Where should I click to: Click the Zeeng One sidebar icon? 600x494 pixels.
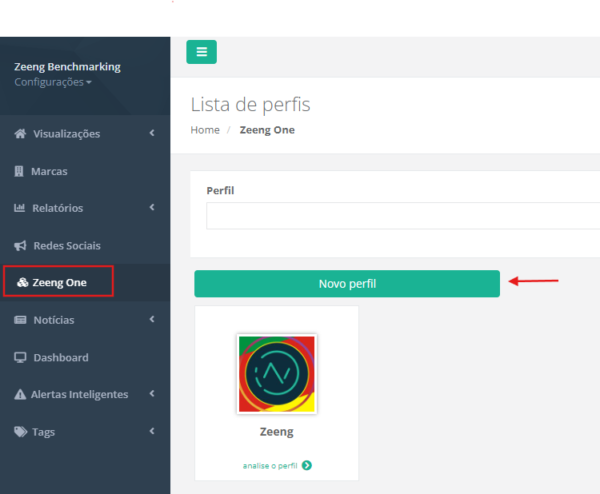click(22, 283)
